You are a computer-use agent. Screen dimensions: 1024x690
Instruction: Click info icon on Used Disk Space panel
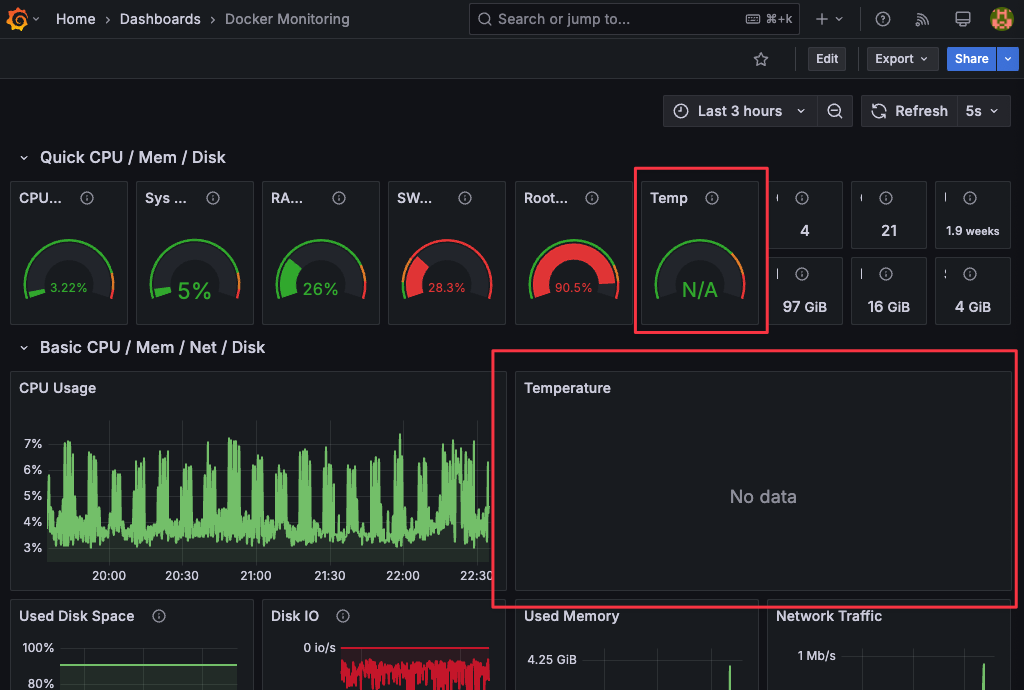coord(159,616)
